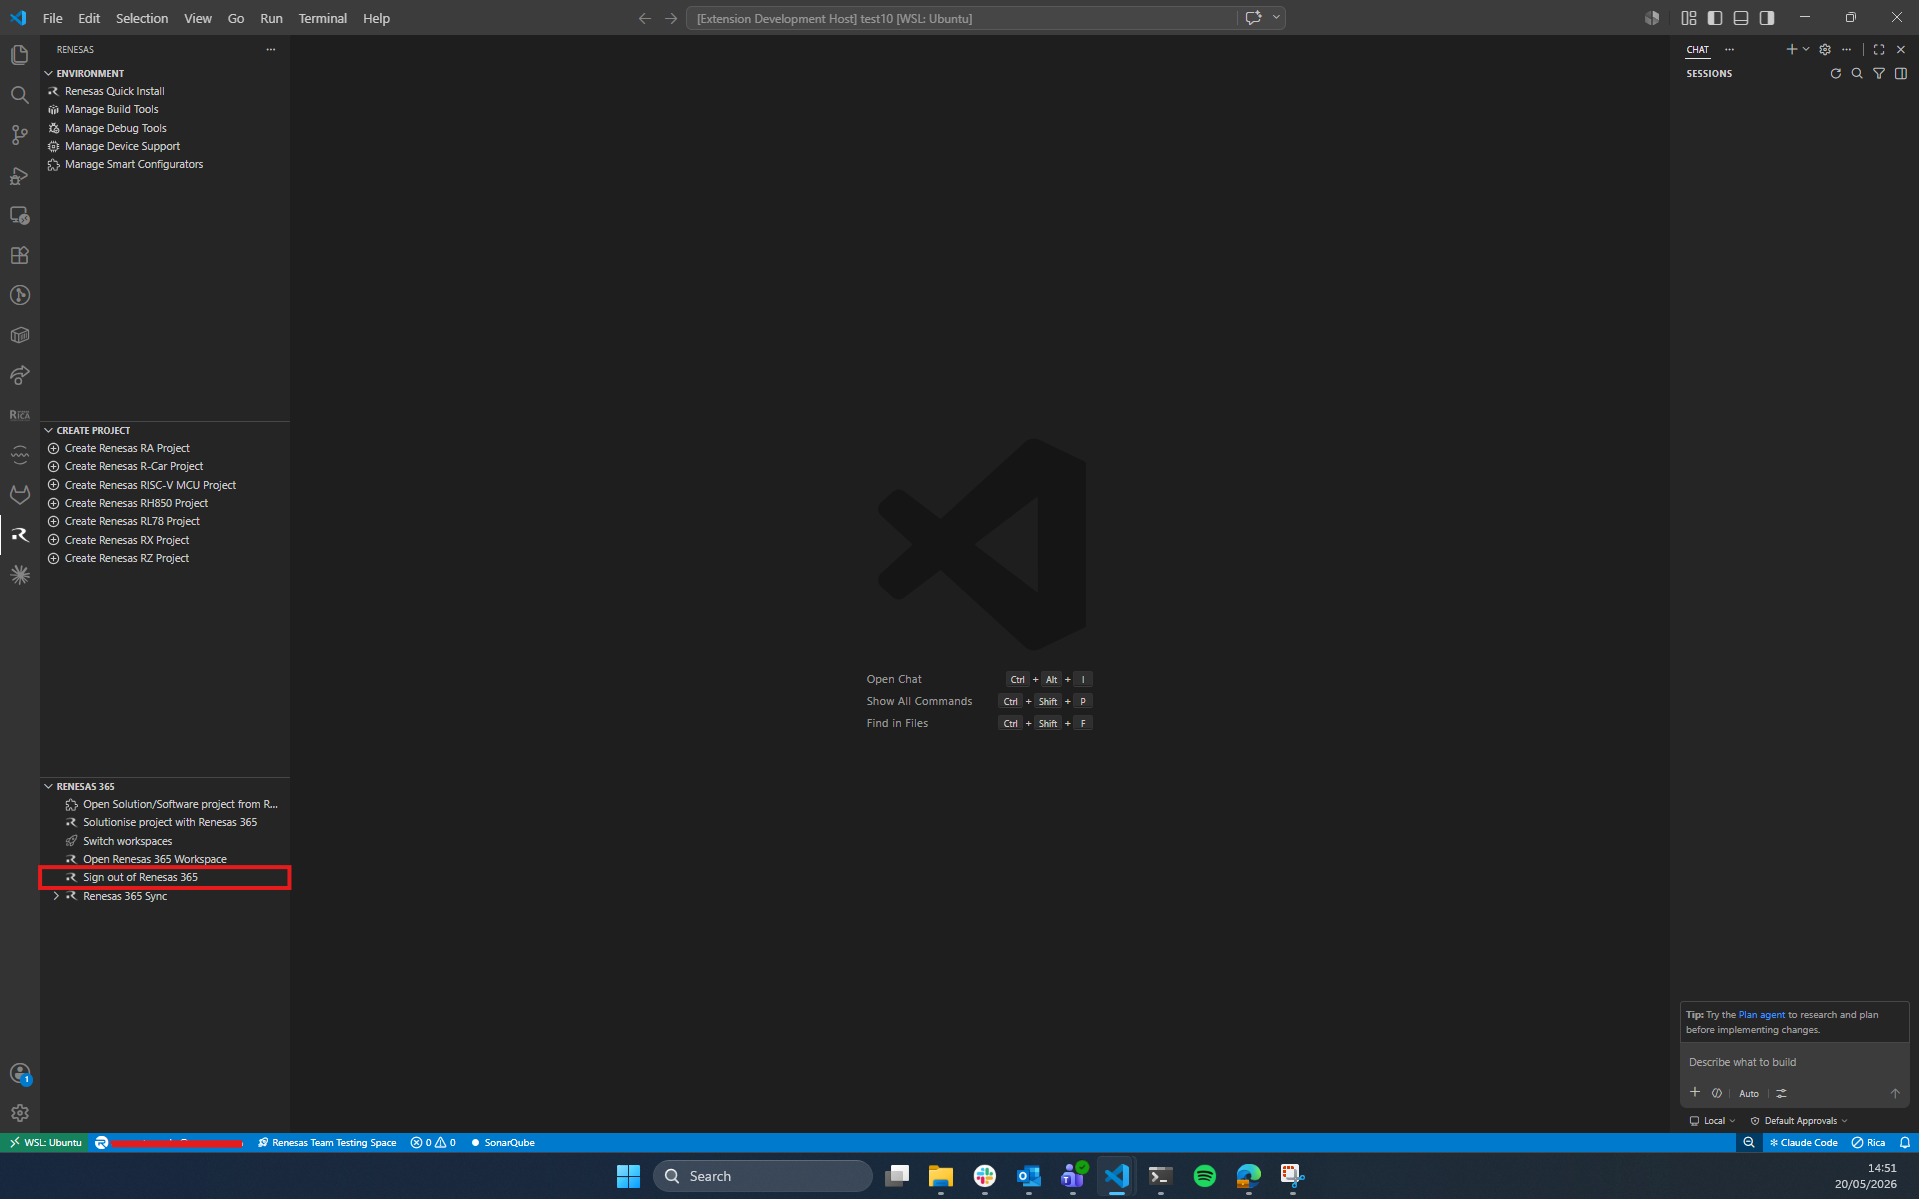The width and height of the screenshot is (1919, 1199).
Task: Open the new chat dropdown arrow
Action: click(1806, 49)
